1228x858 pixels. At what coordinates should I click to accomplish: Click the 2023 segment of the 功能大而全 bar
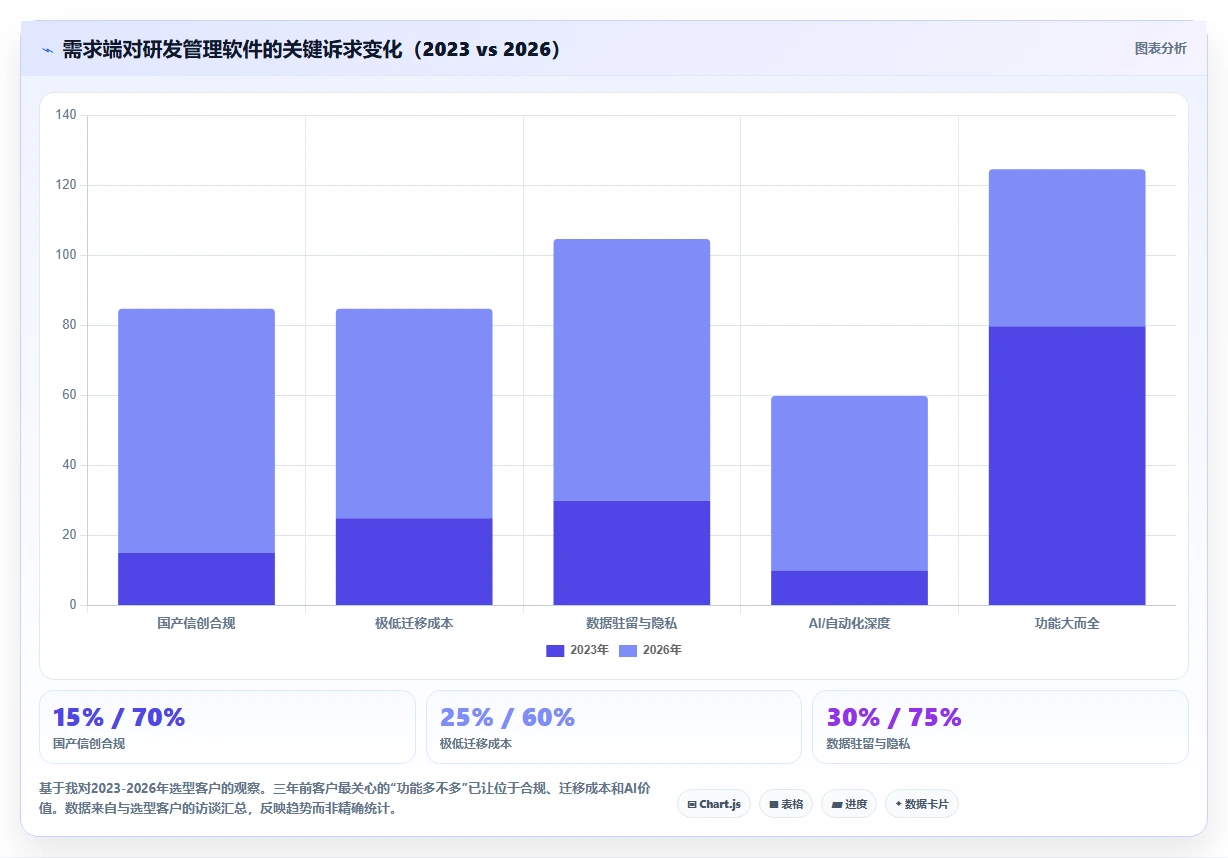point(1067,466)
